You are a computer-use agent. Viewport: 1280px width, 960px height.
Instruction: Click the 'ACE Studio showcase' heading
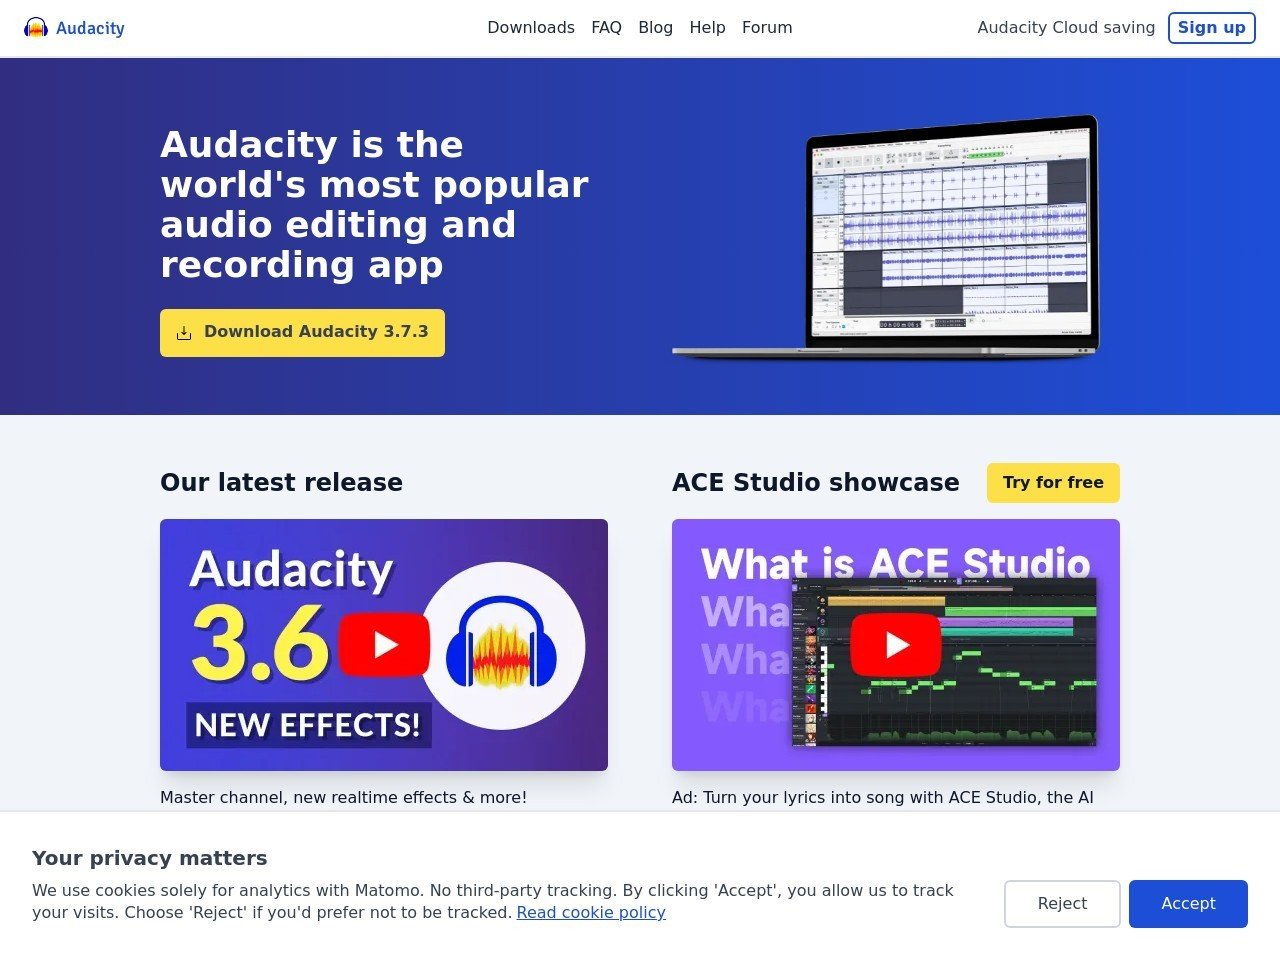click(x=815, y=482)
